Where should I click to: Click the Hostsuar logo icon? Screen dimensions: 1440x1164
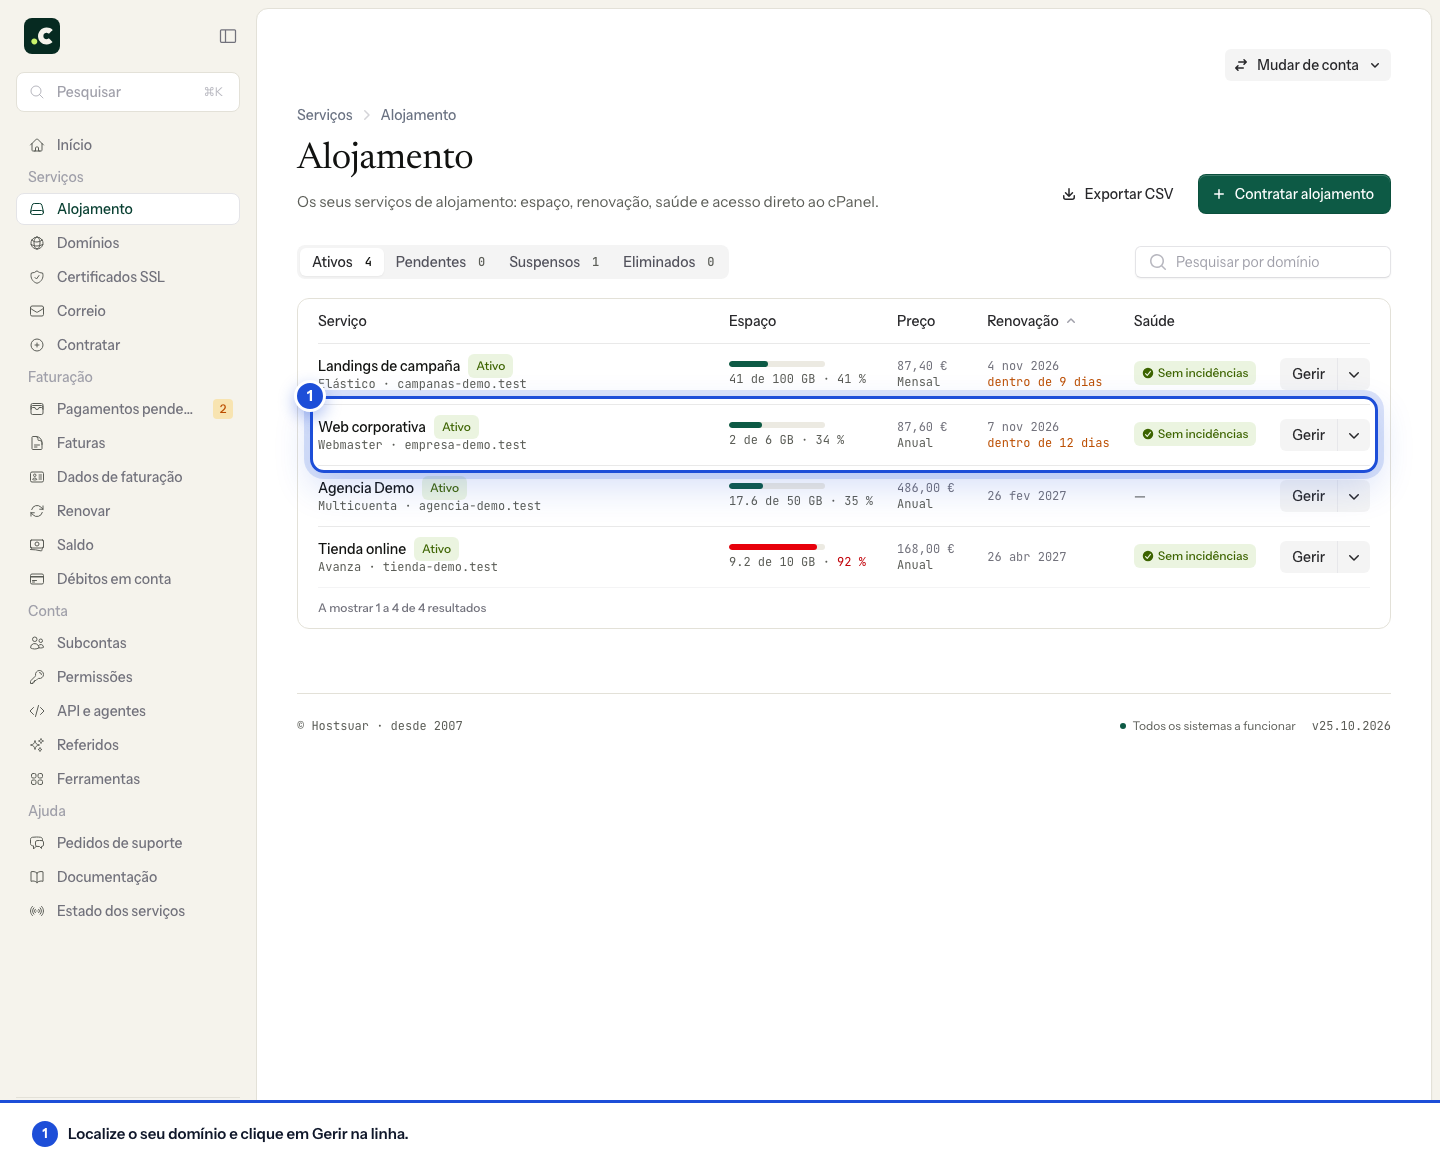point(42,36)
